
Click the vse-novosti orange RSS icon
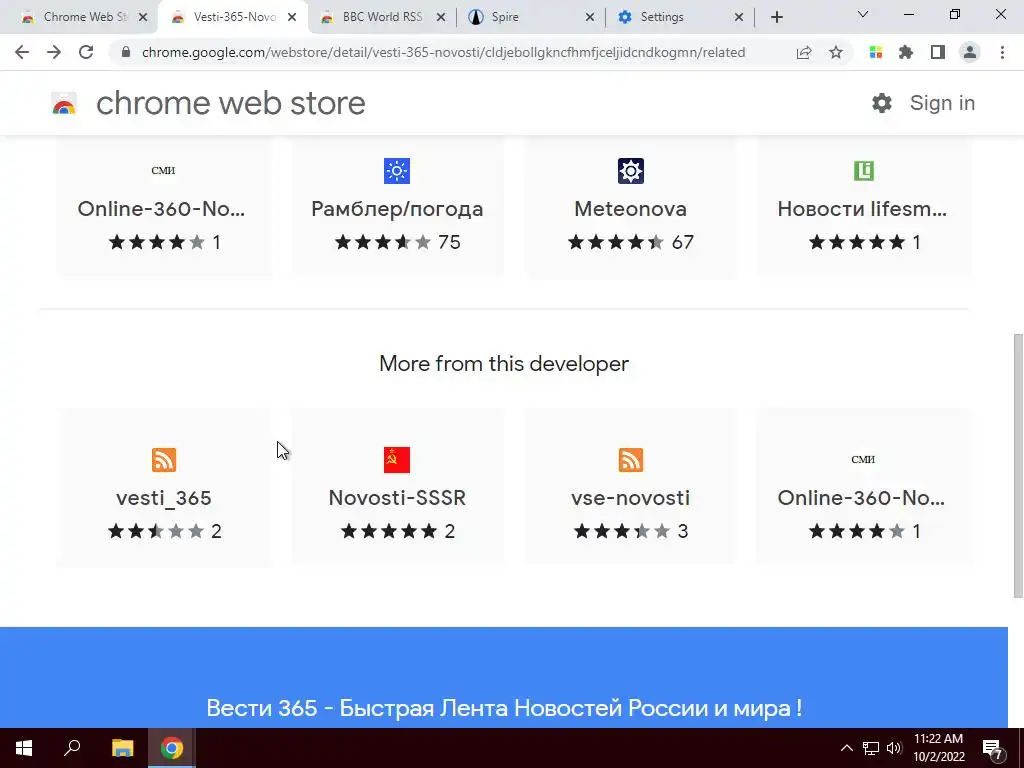tap(630, 460)
